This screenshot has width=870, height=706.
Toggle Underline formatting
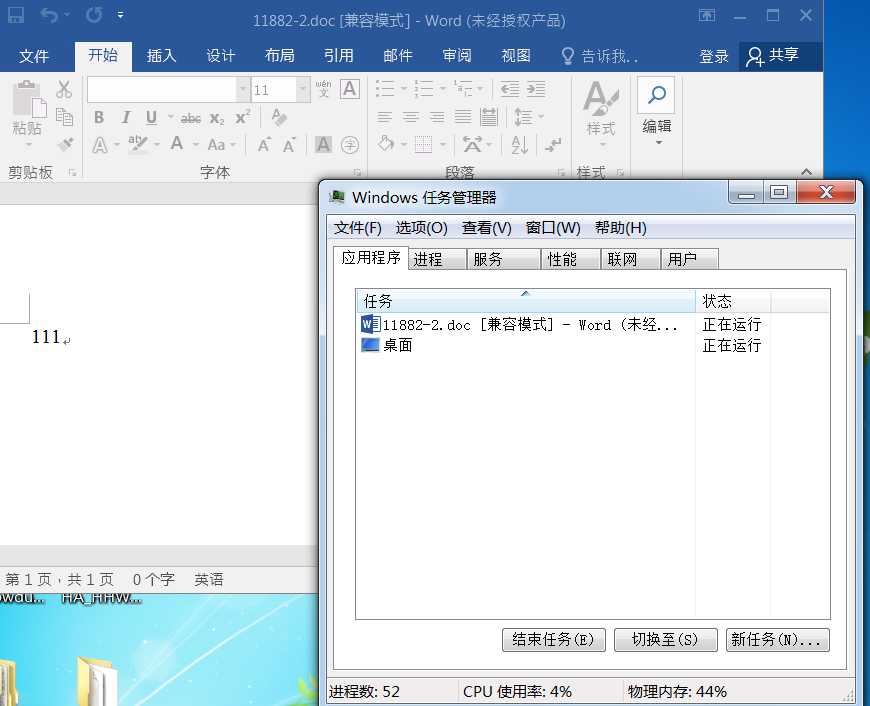pyautogui.click(x=151, y=117)
